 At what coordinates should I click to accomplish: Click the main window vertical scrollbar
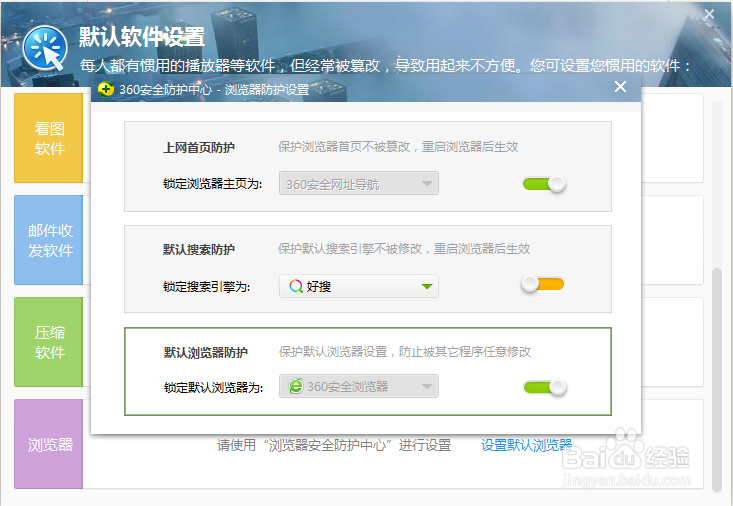(717, 379)
